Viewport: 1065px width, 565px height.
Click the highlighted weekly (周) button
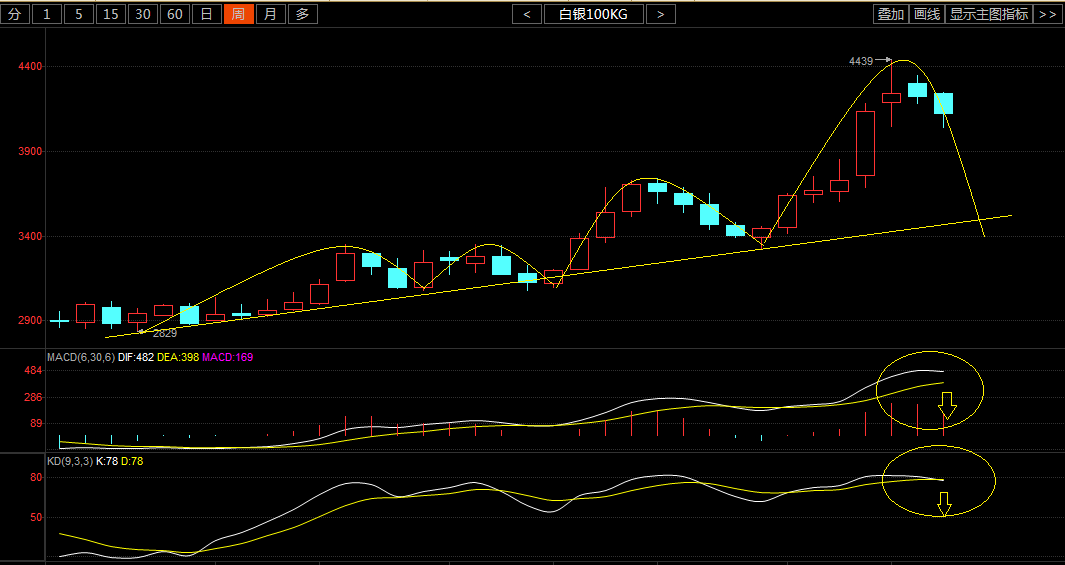[239, 14]
